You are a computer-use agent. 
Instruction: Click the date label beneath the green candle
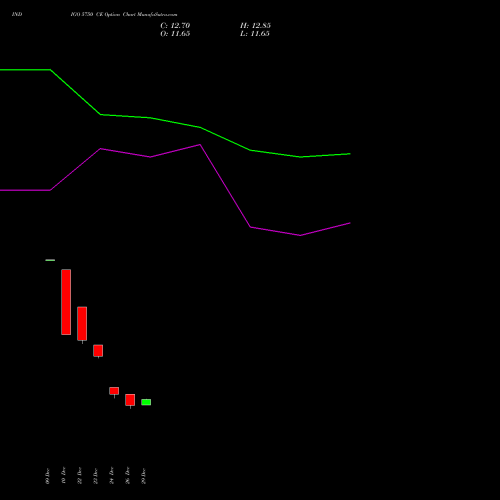(x=144, y=476)
